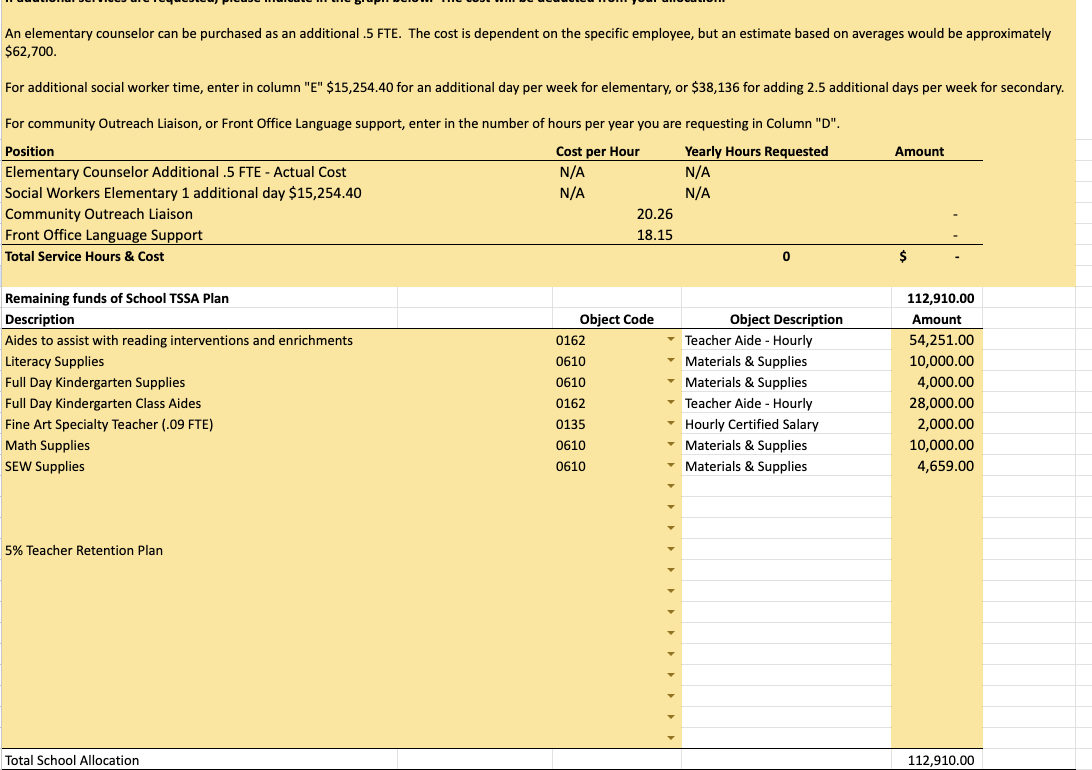Select total yearly hours value 0
The image size is (1092, 770).
[786, 256]
